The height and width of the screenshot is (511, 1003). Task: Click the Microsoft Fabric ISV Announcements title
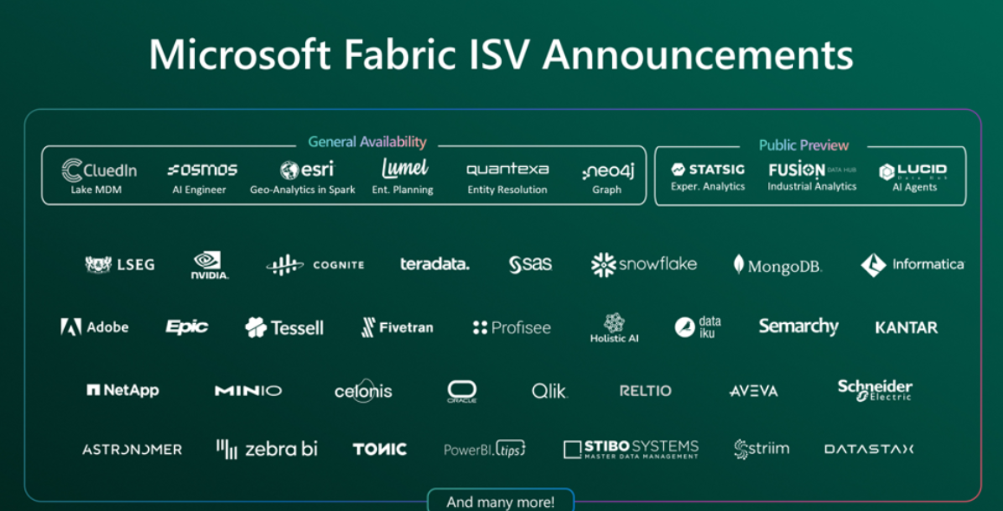(x=501, y=54)
